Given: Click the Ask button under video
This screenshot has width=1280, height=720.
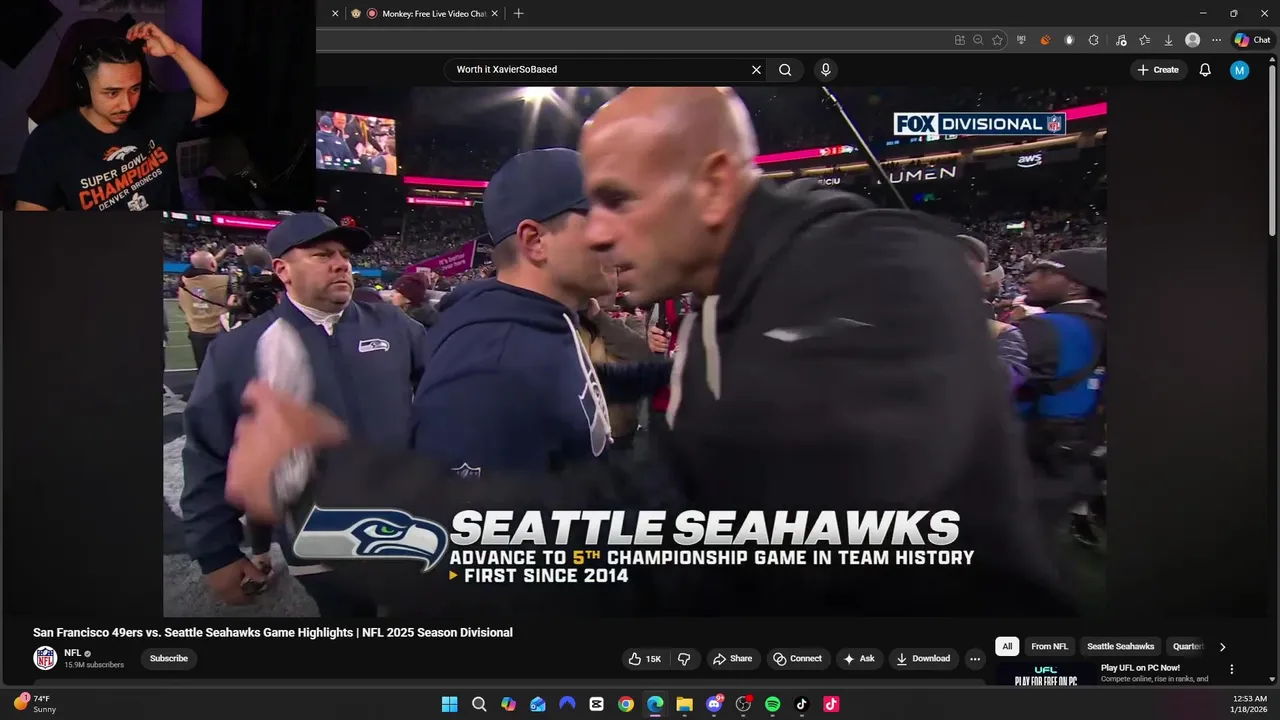Looking at the screenshot, I should [859, 659].
